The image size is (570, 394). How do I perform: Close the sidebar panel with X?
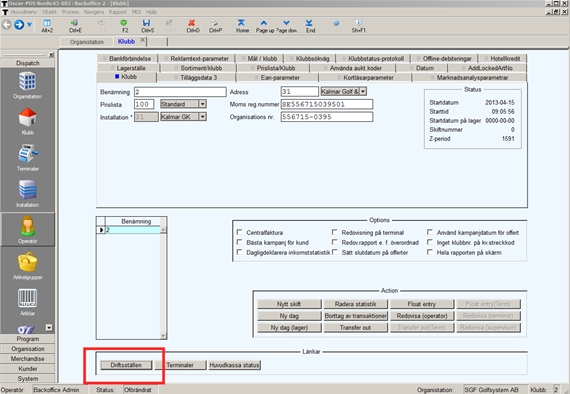pyautogui.click(x=51, y=55)
